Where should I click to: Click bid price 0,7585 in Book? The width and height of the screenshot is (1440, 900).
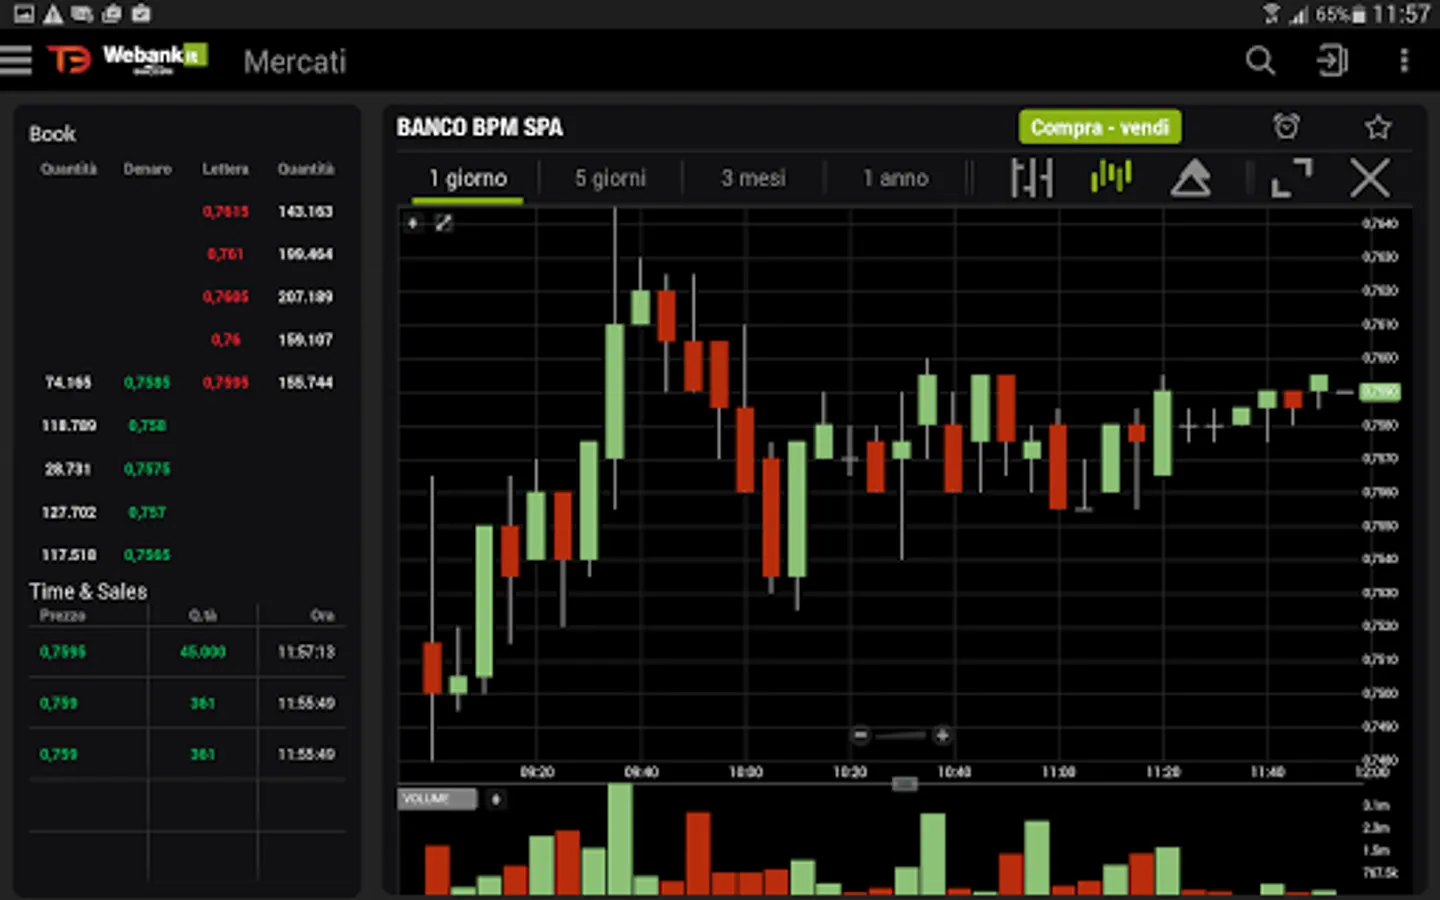point(147,383)
